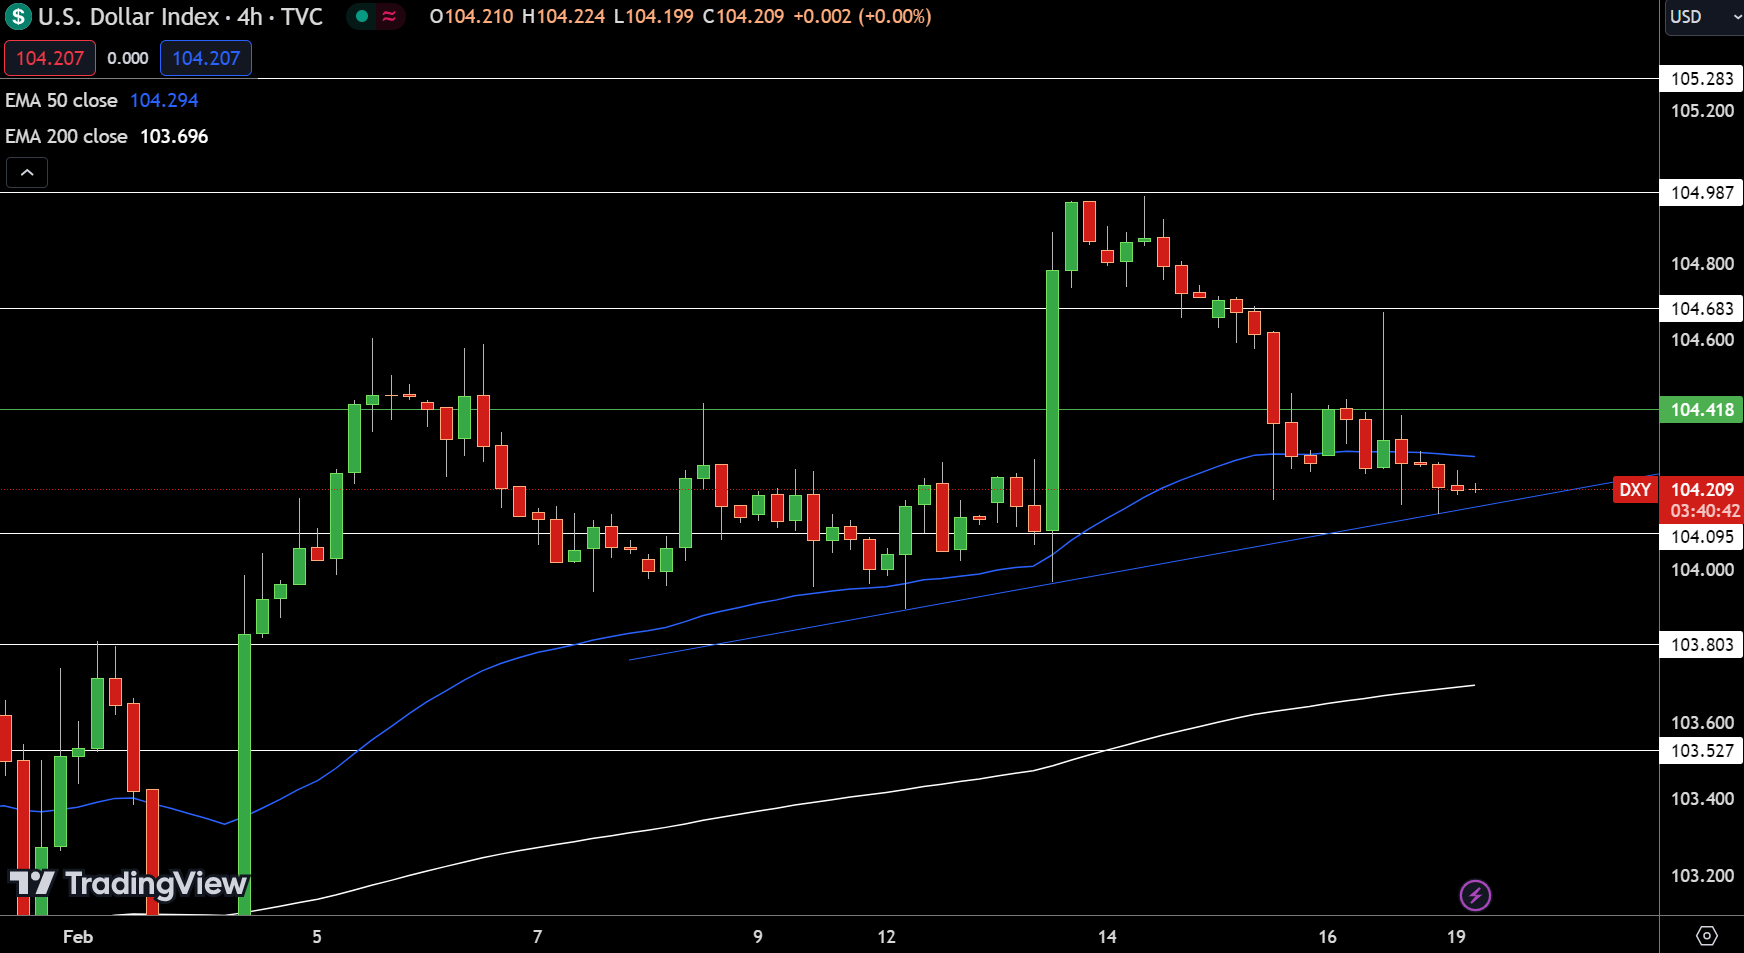Select the EMA 50 close indicator legend
The width and height of the screenshot is (1744, 953).
[61, 100]
